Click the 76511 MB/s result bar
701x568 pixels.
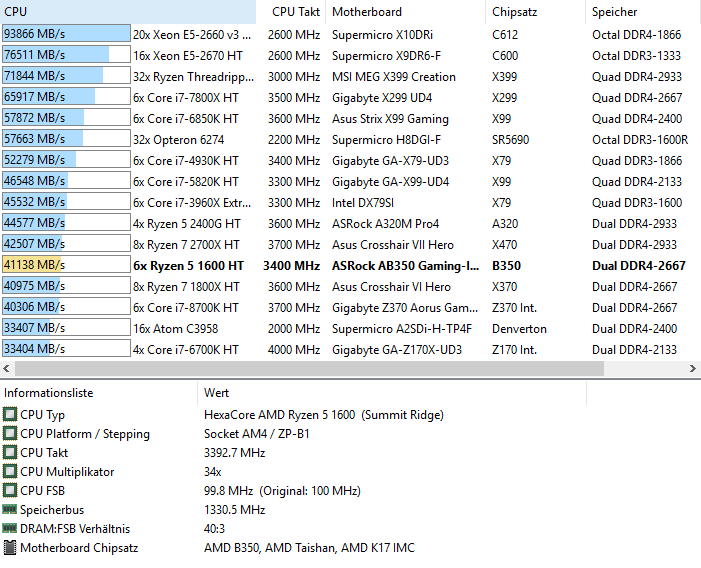click(x=66, y=55)
